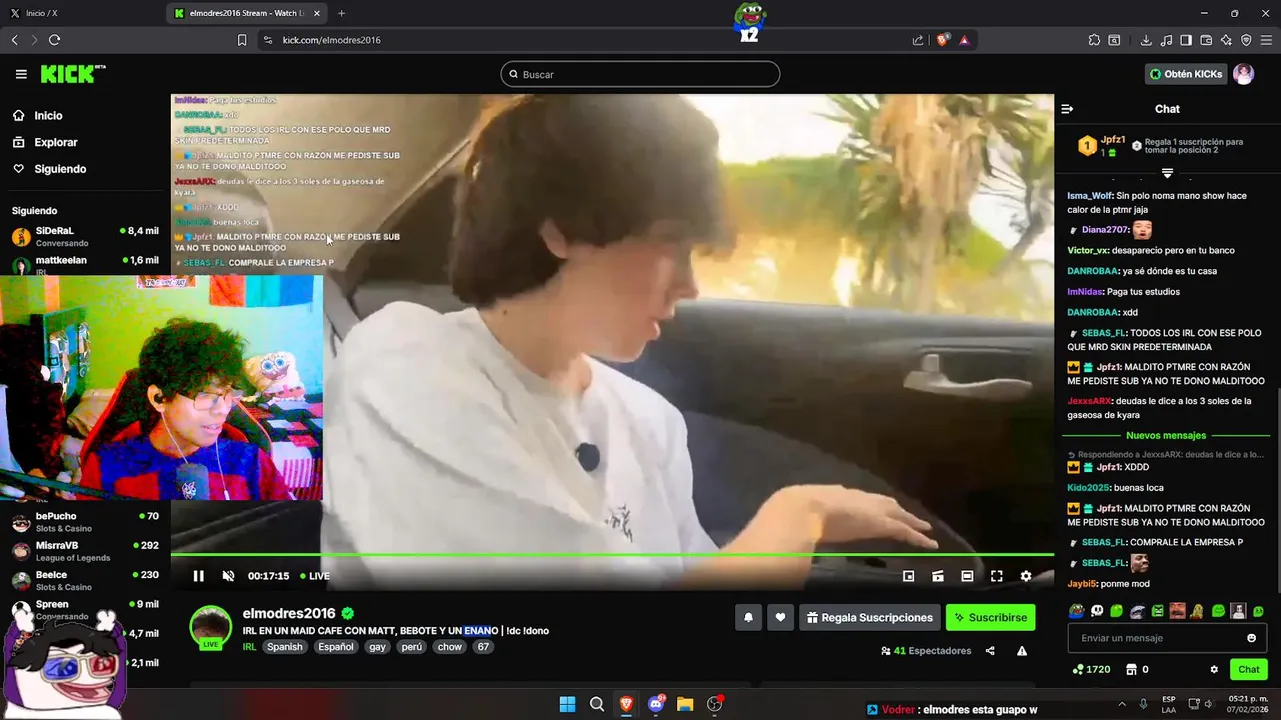Open player settings gear
Screen dimensions: 1281x720
[1025, 576]
